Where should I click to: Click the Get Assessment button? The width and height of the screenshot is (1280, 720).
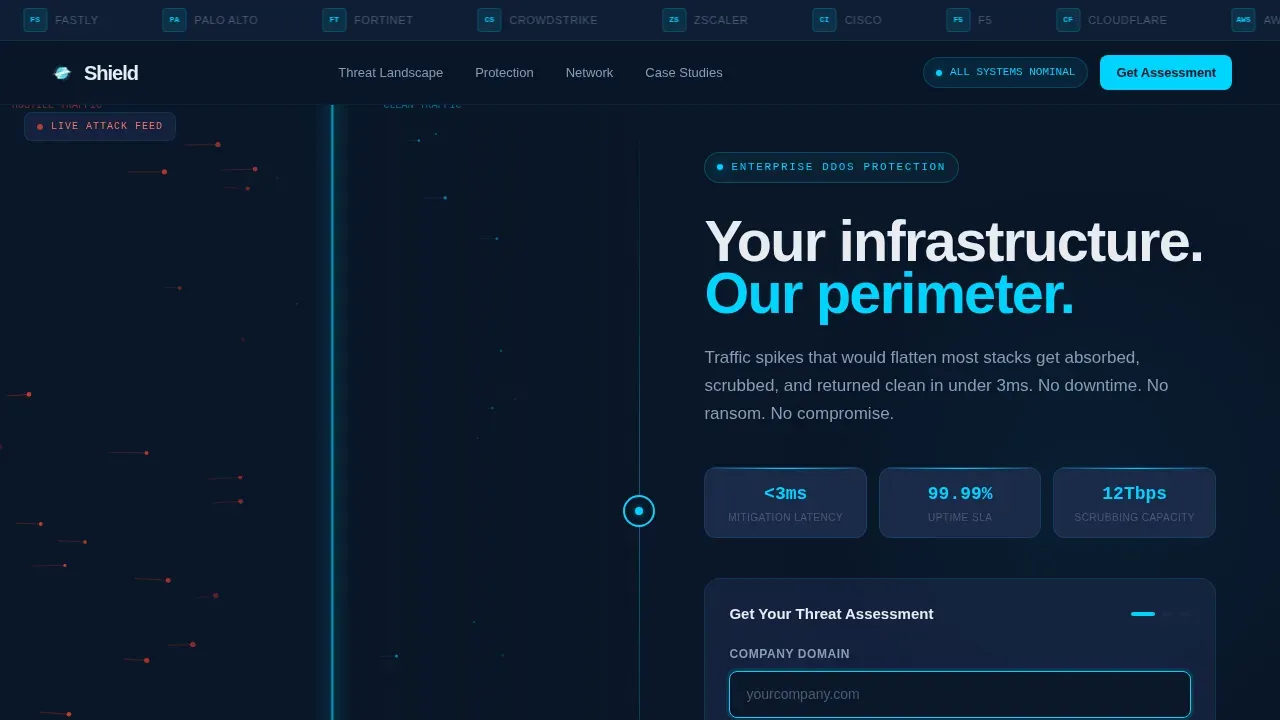tap(1166, 73)
